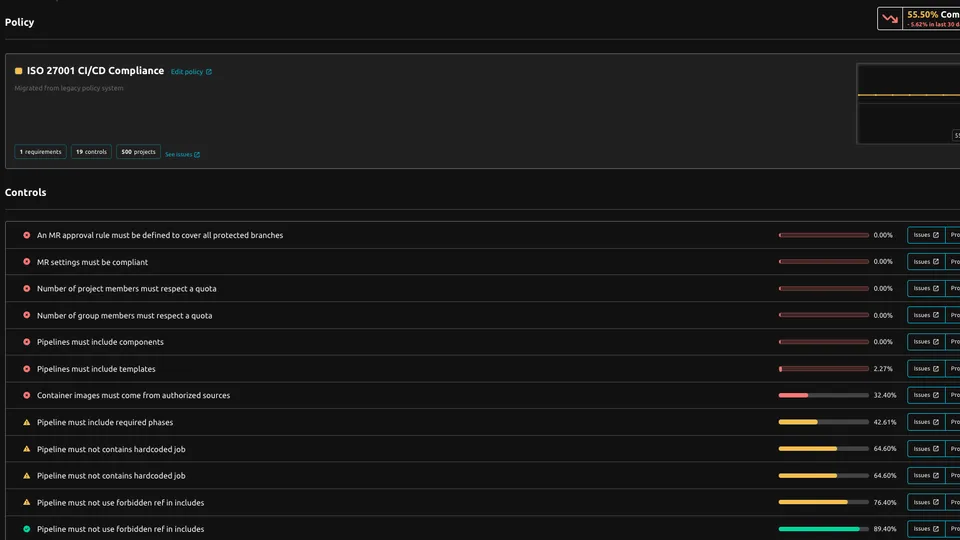The height and width of the screenshot is (540, 960).
Task: Click the downward trend icon beside 55.50% compliance
Action: tap(890, 18)
